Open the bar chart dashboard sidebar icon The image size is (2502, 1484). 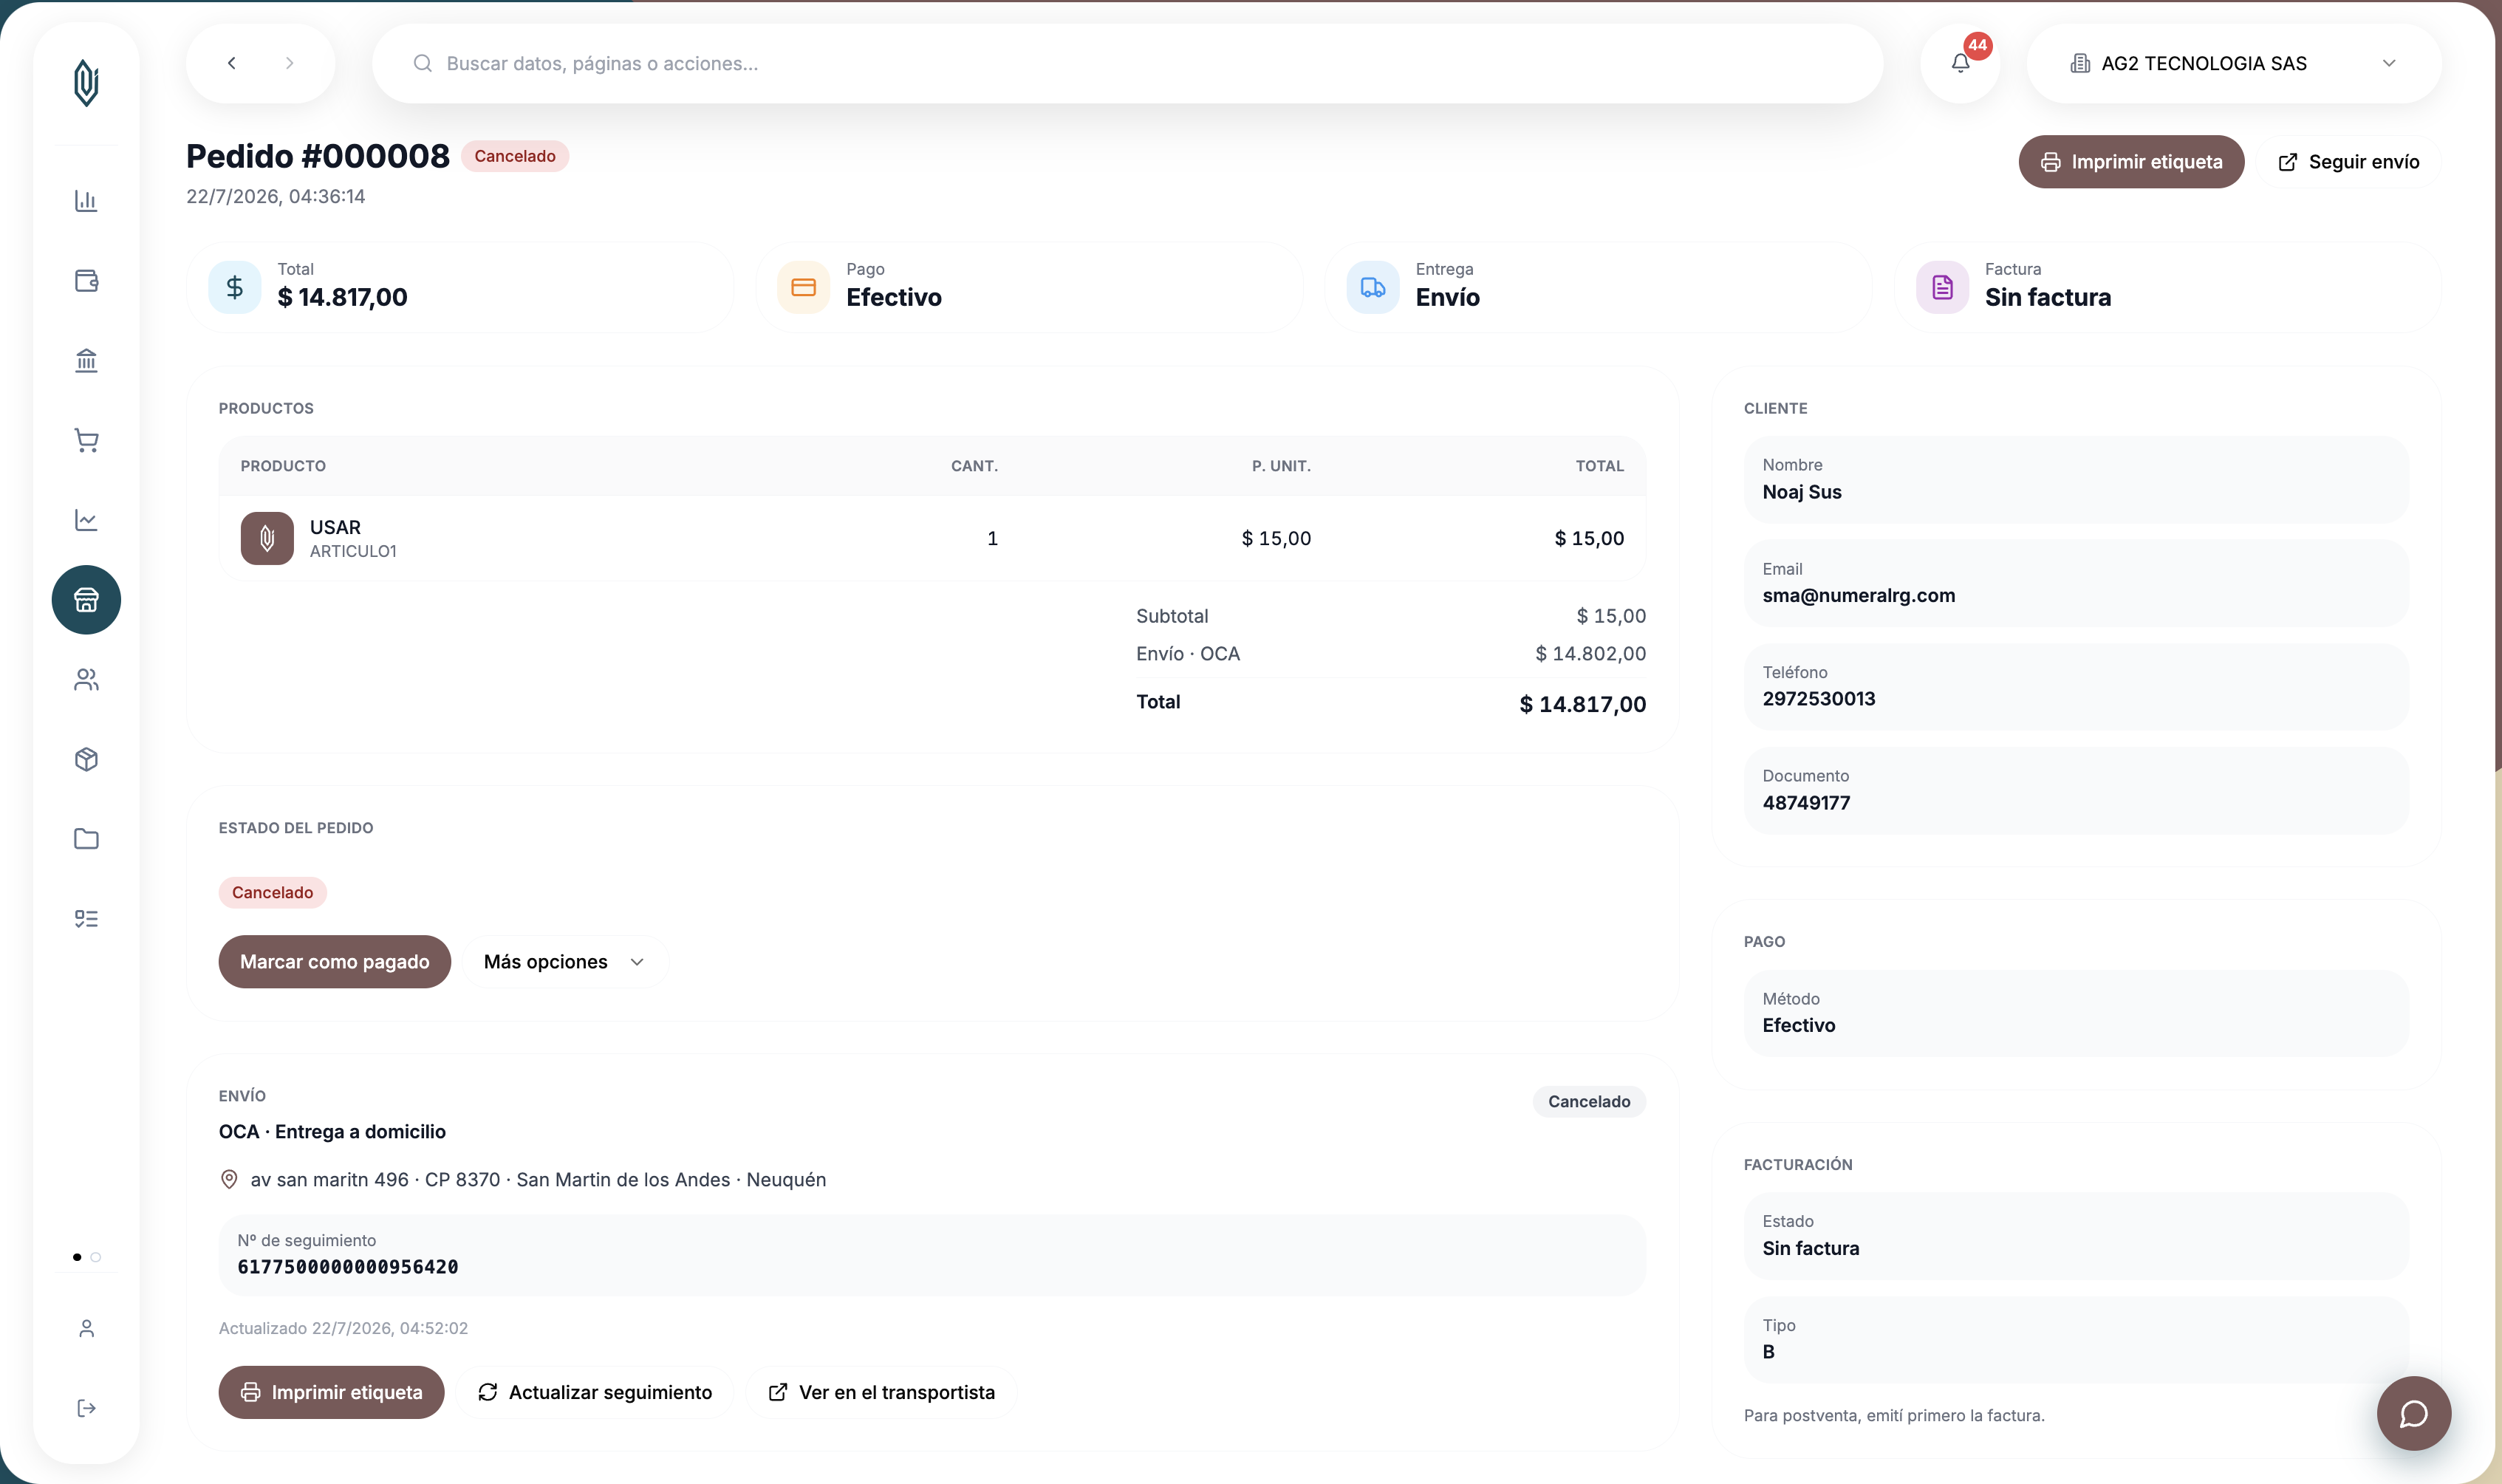(x=86, y=201)
